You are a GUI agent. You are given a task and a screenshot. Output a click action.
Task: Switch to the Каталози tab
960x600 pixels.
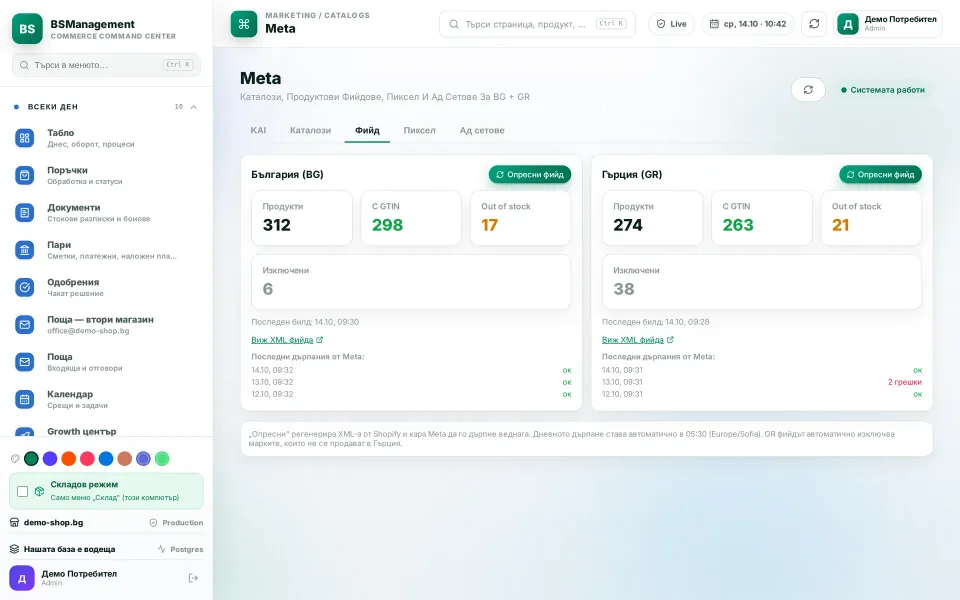pyautogui.click(x=310, y=130)
